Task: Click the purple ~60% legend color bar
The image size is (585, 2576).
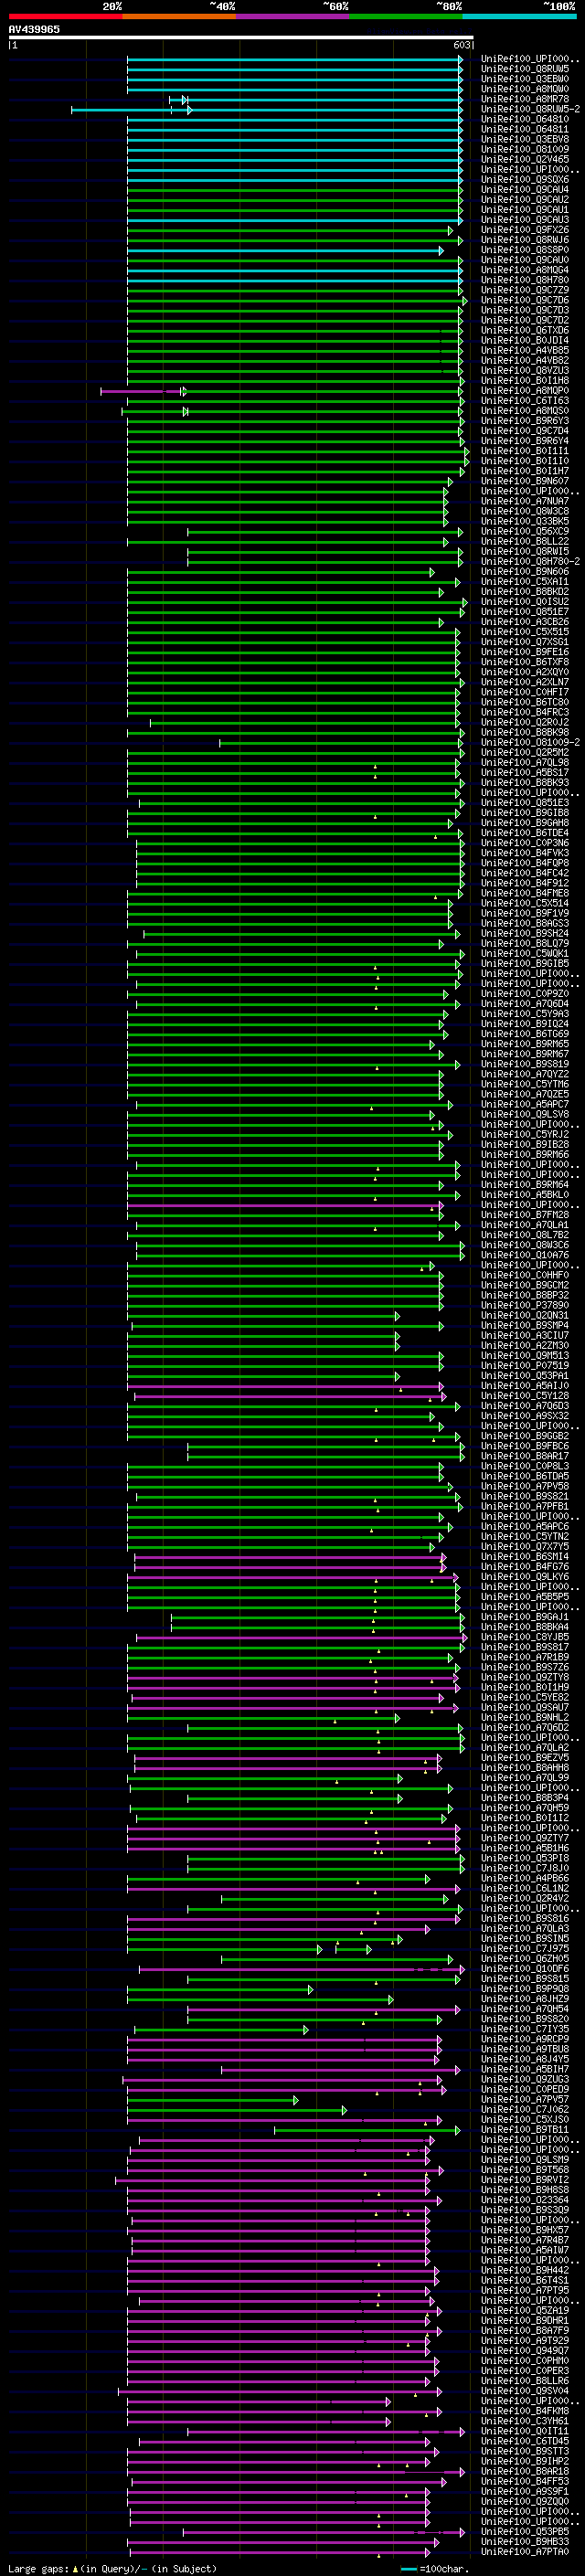Action: point(293,16)
